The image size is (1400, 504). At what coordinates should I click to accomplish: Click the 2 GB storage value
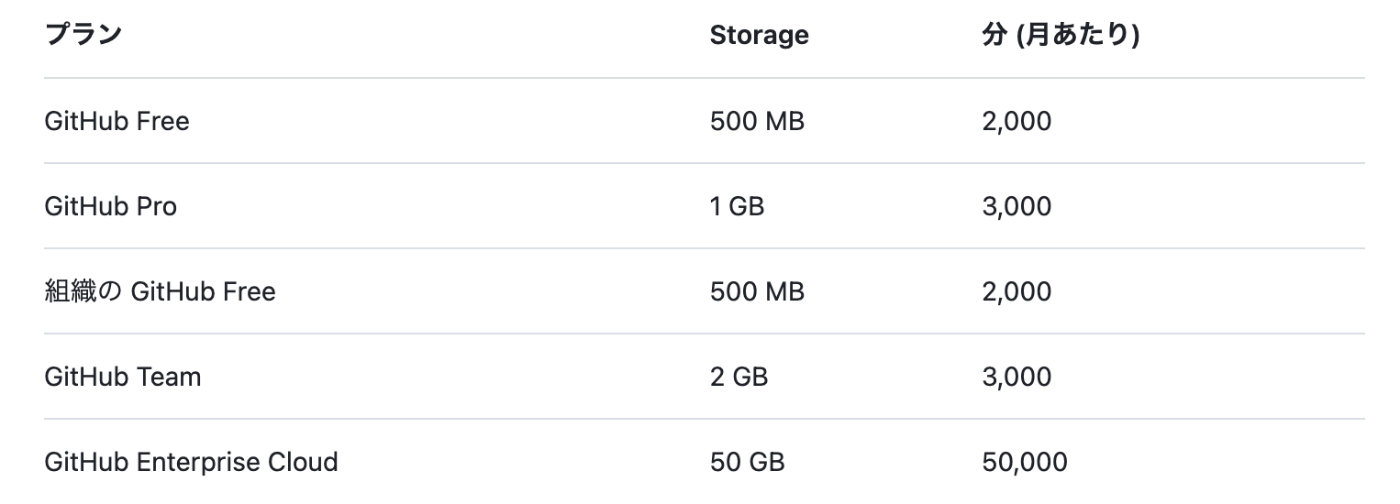(x=739, y=377)
